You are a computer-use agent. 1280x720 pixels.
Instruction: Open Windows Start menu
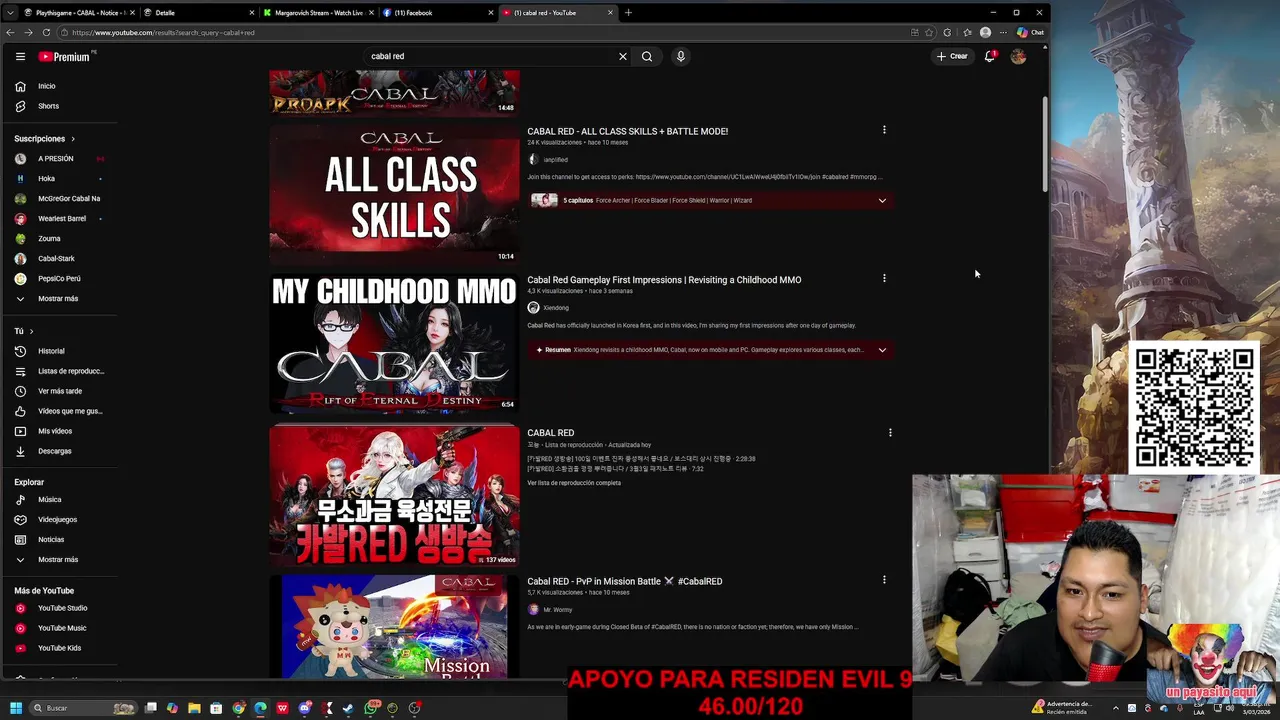click(15, 708)
